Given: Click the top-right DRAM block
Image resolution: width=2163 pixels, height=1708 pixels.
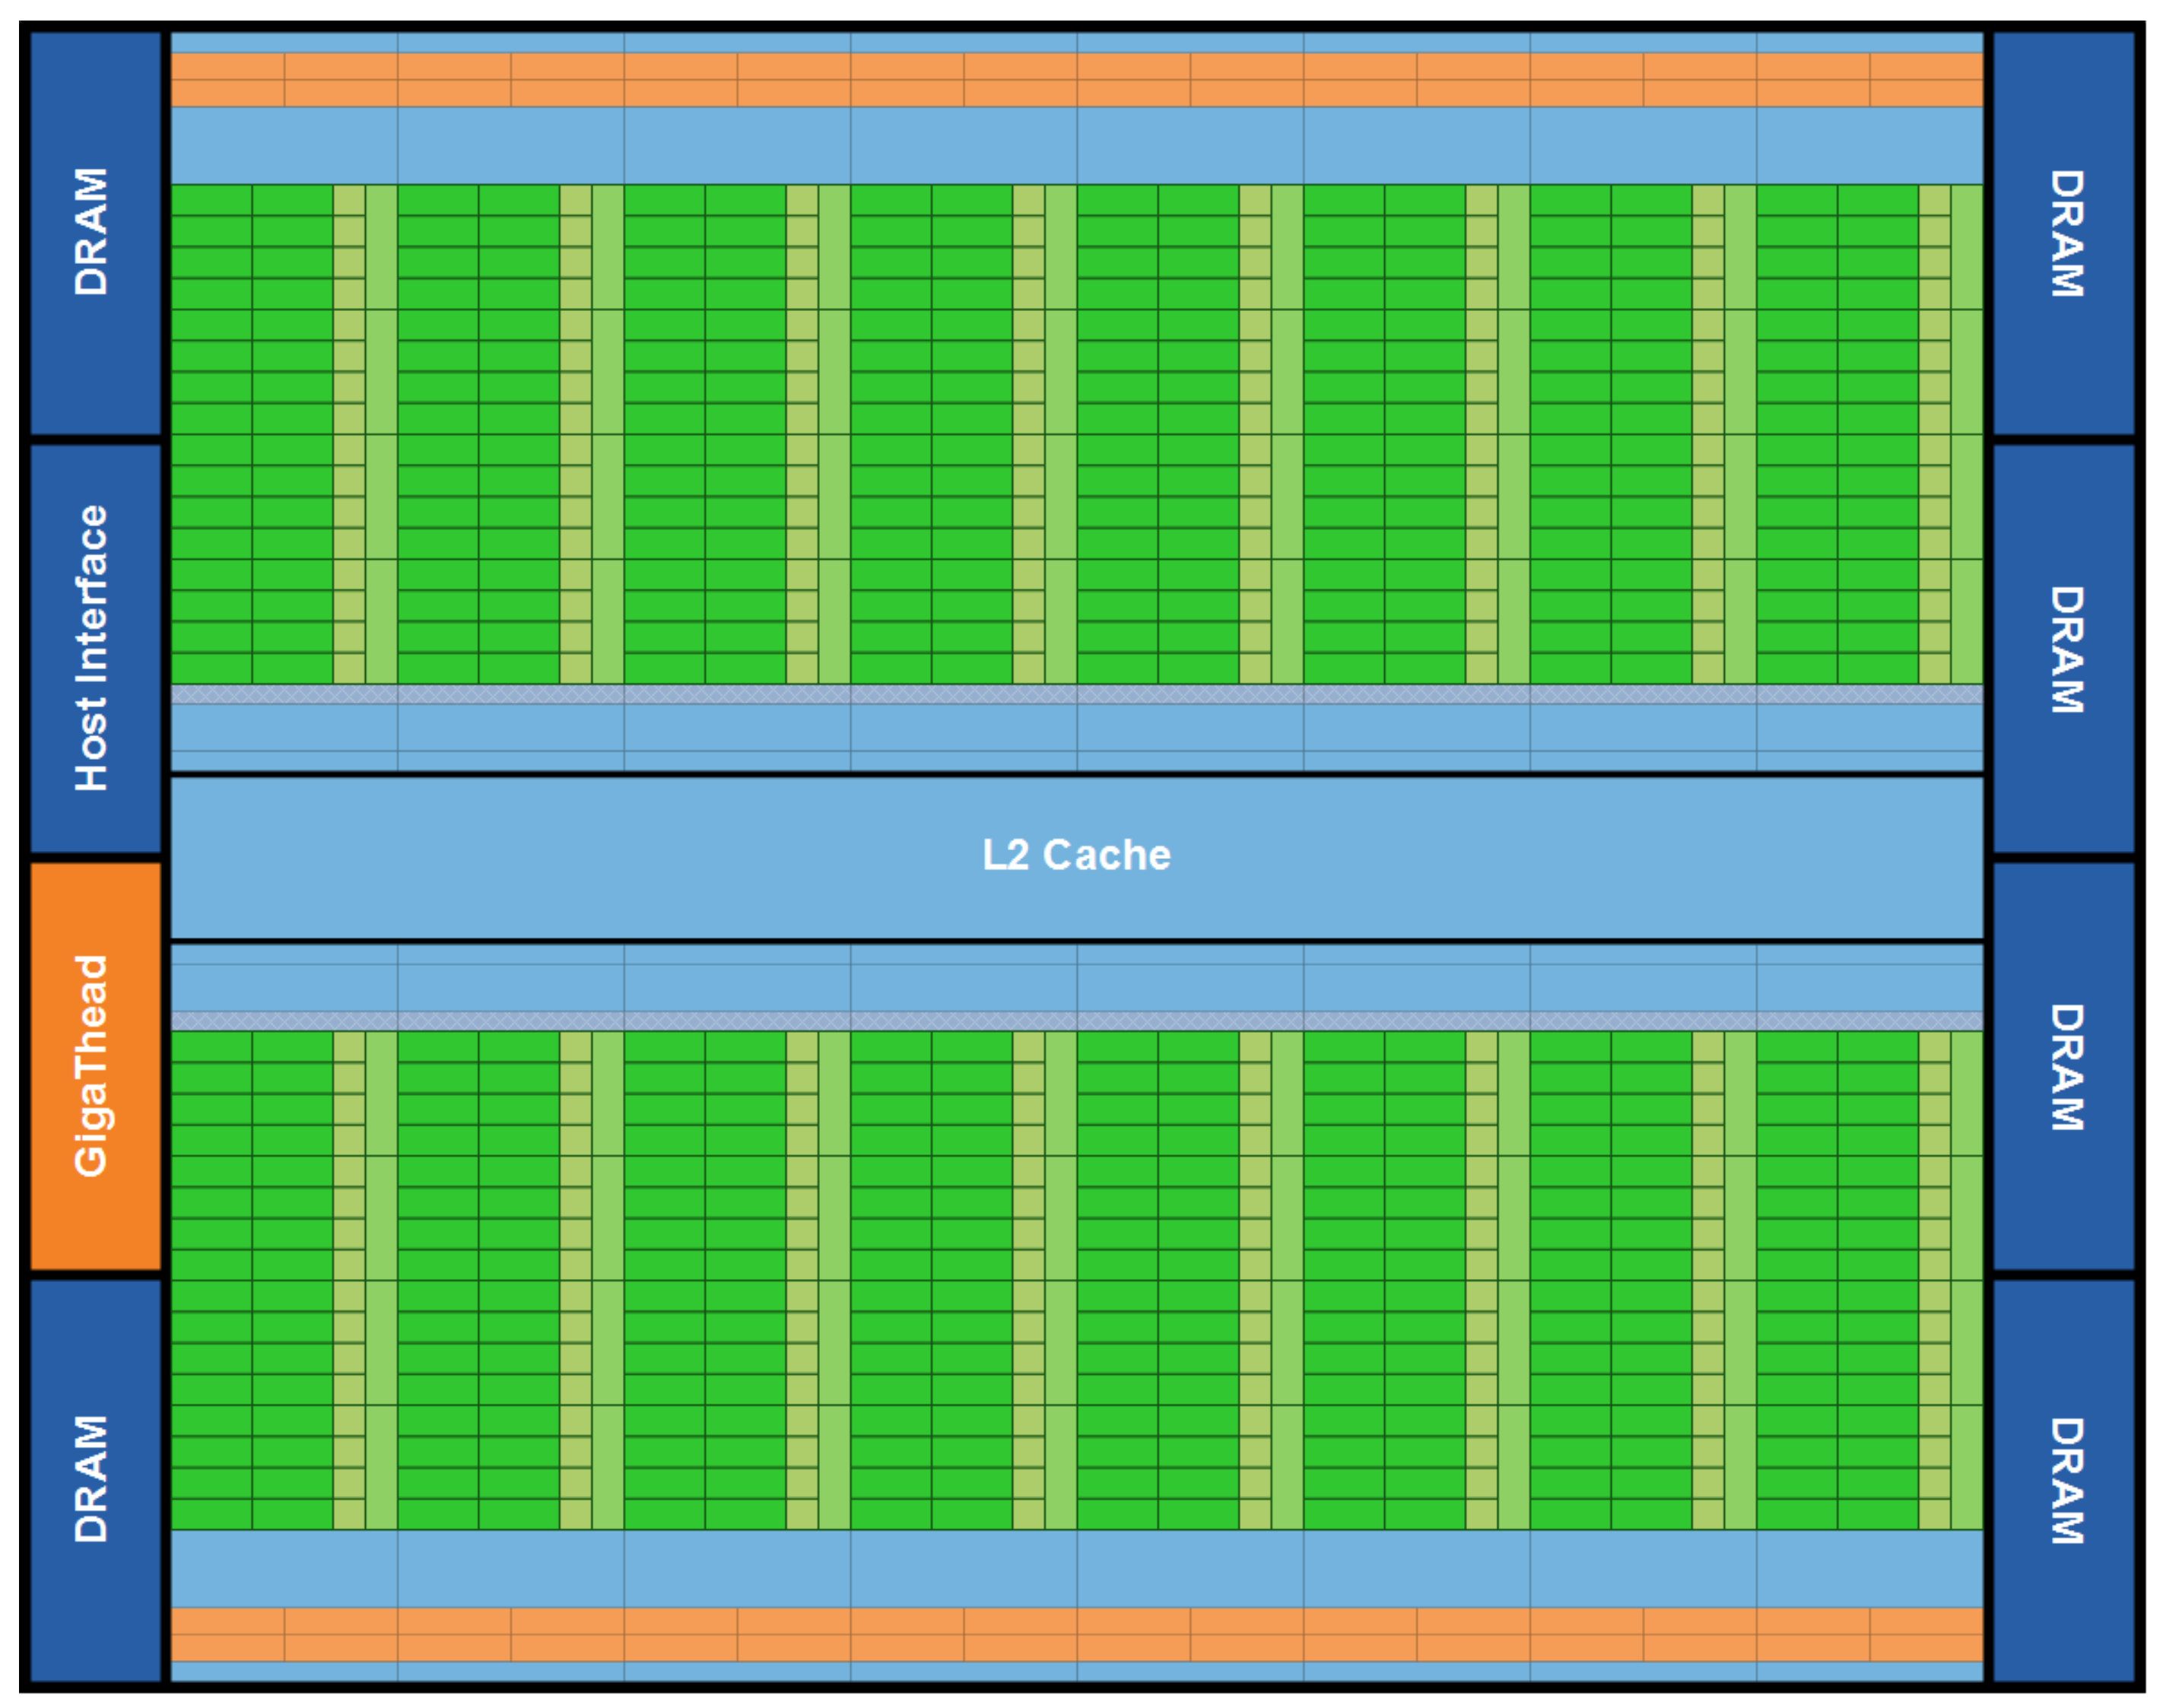Looking at the screenshot, I should click(2064, 233).
